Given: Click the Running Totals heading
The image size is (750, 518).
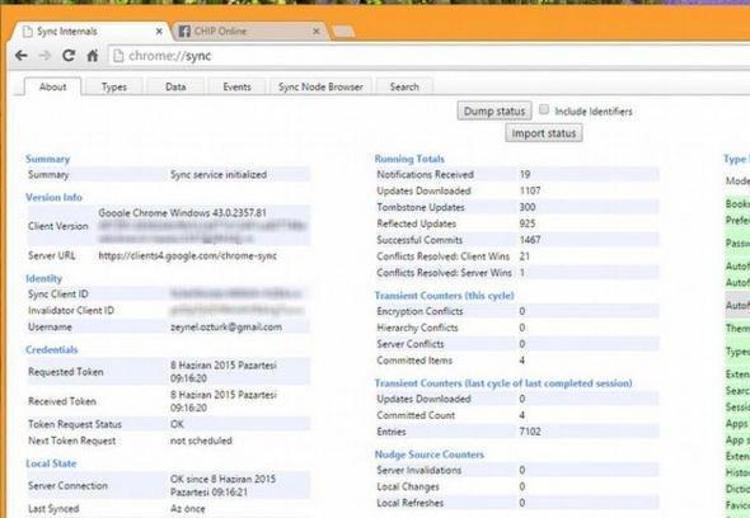Looking at the screenshot, I should pyautogui.click(x=409, y=159).
